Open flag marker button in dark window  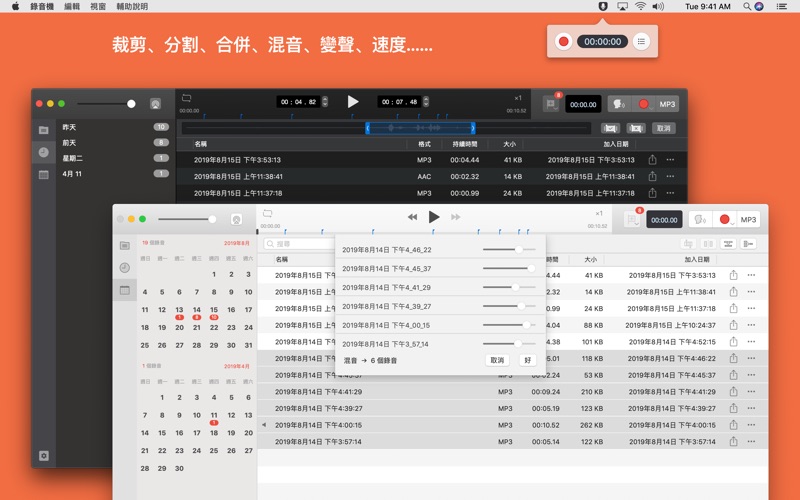click(x=551, y=104)
